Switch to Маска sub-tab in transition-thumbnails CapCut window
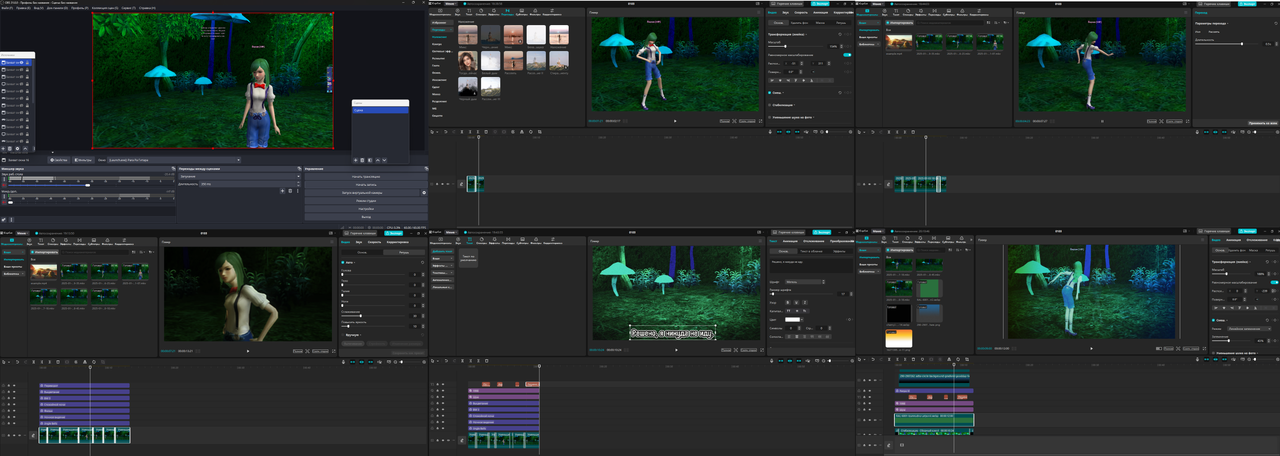 tap(820, 23)
